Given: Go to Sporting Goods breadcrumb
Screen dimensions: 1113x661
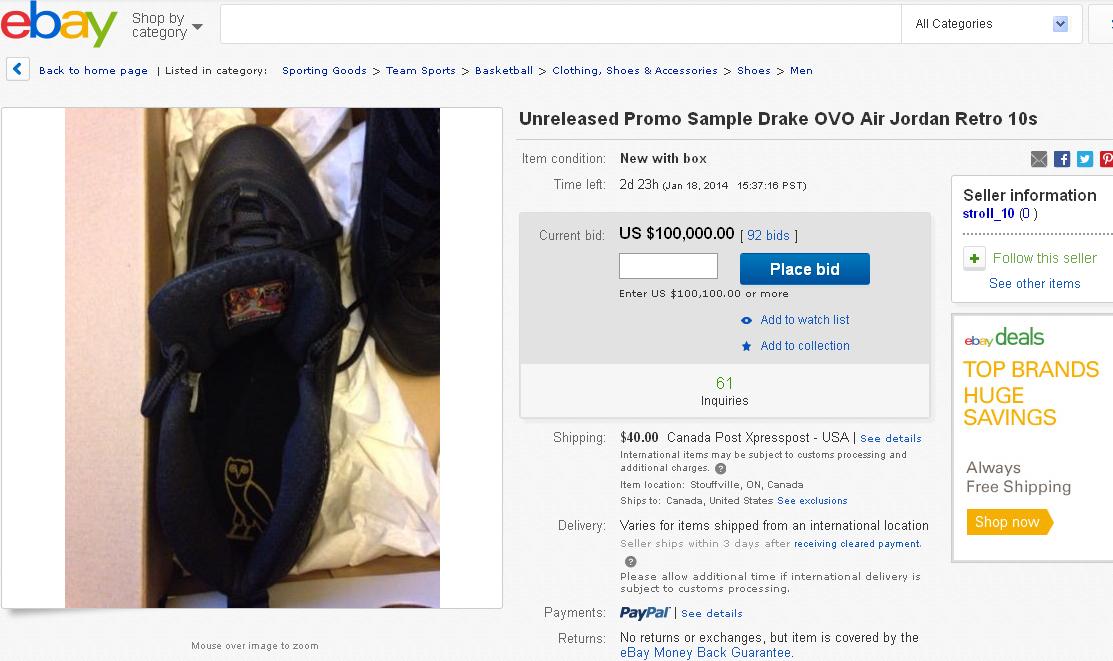Looking at the screenshot, I should 324,71.
